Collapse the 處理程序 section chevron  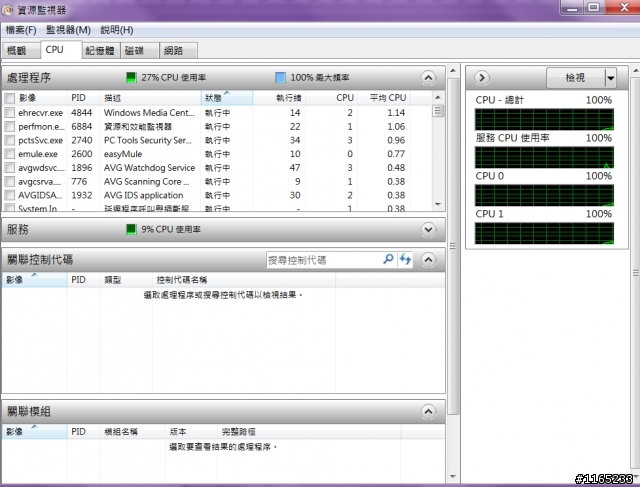(x=428, y=78)
